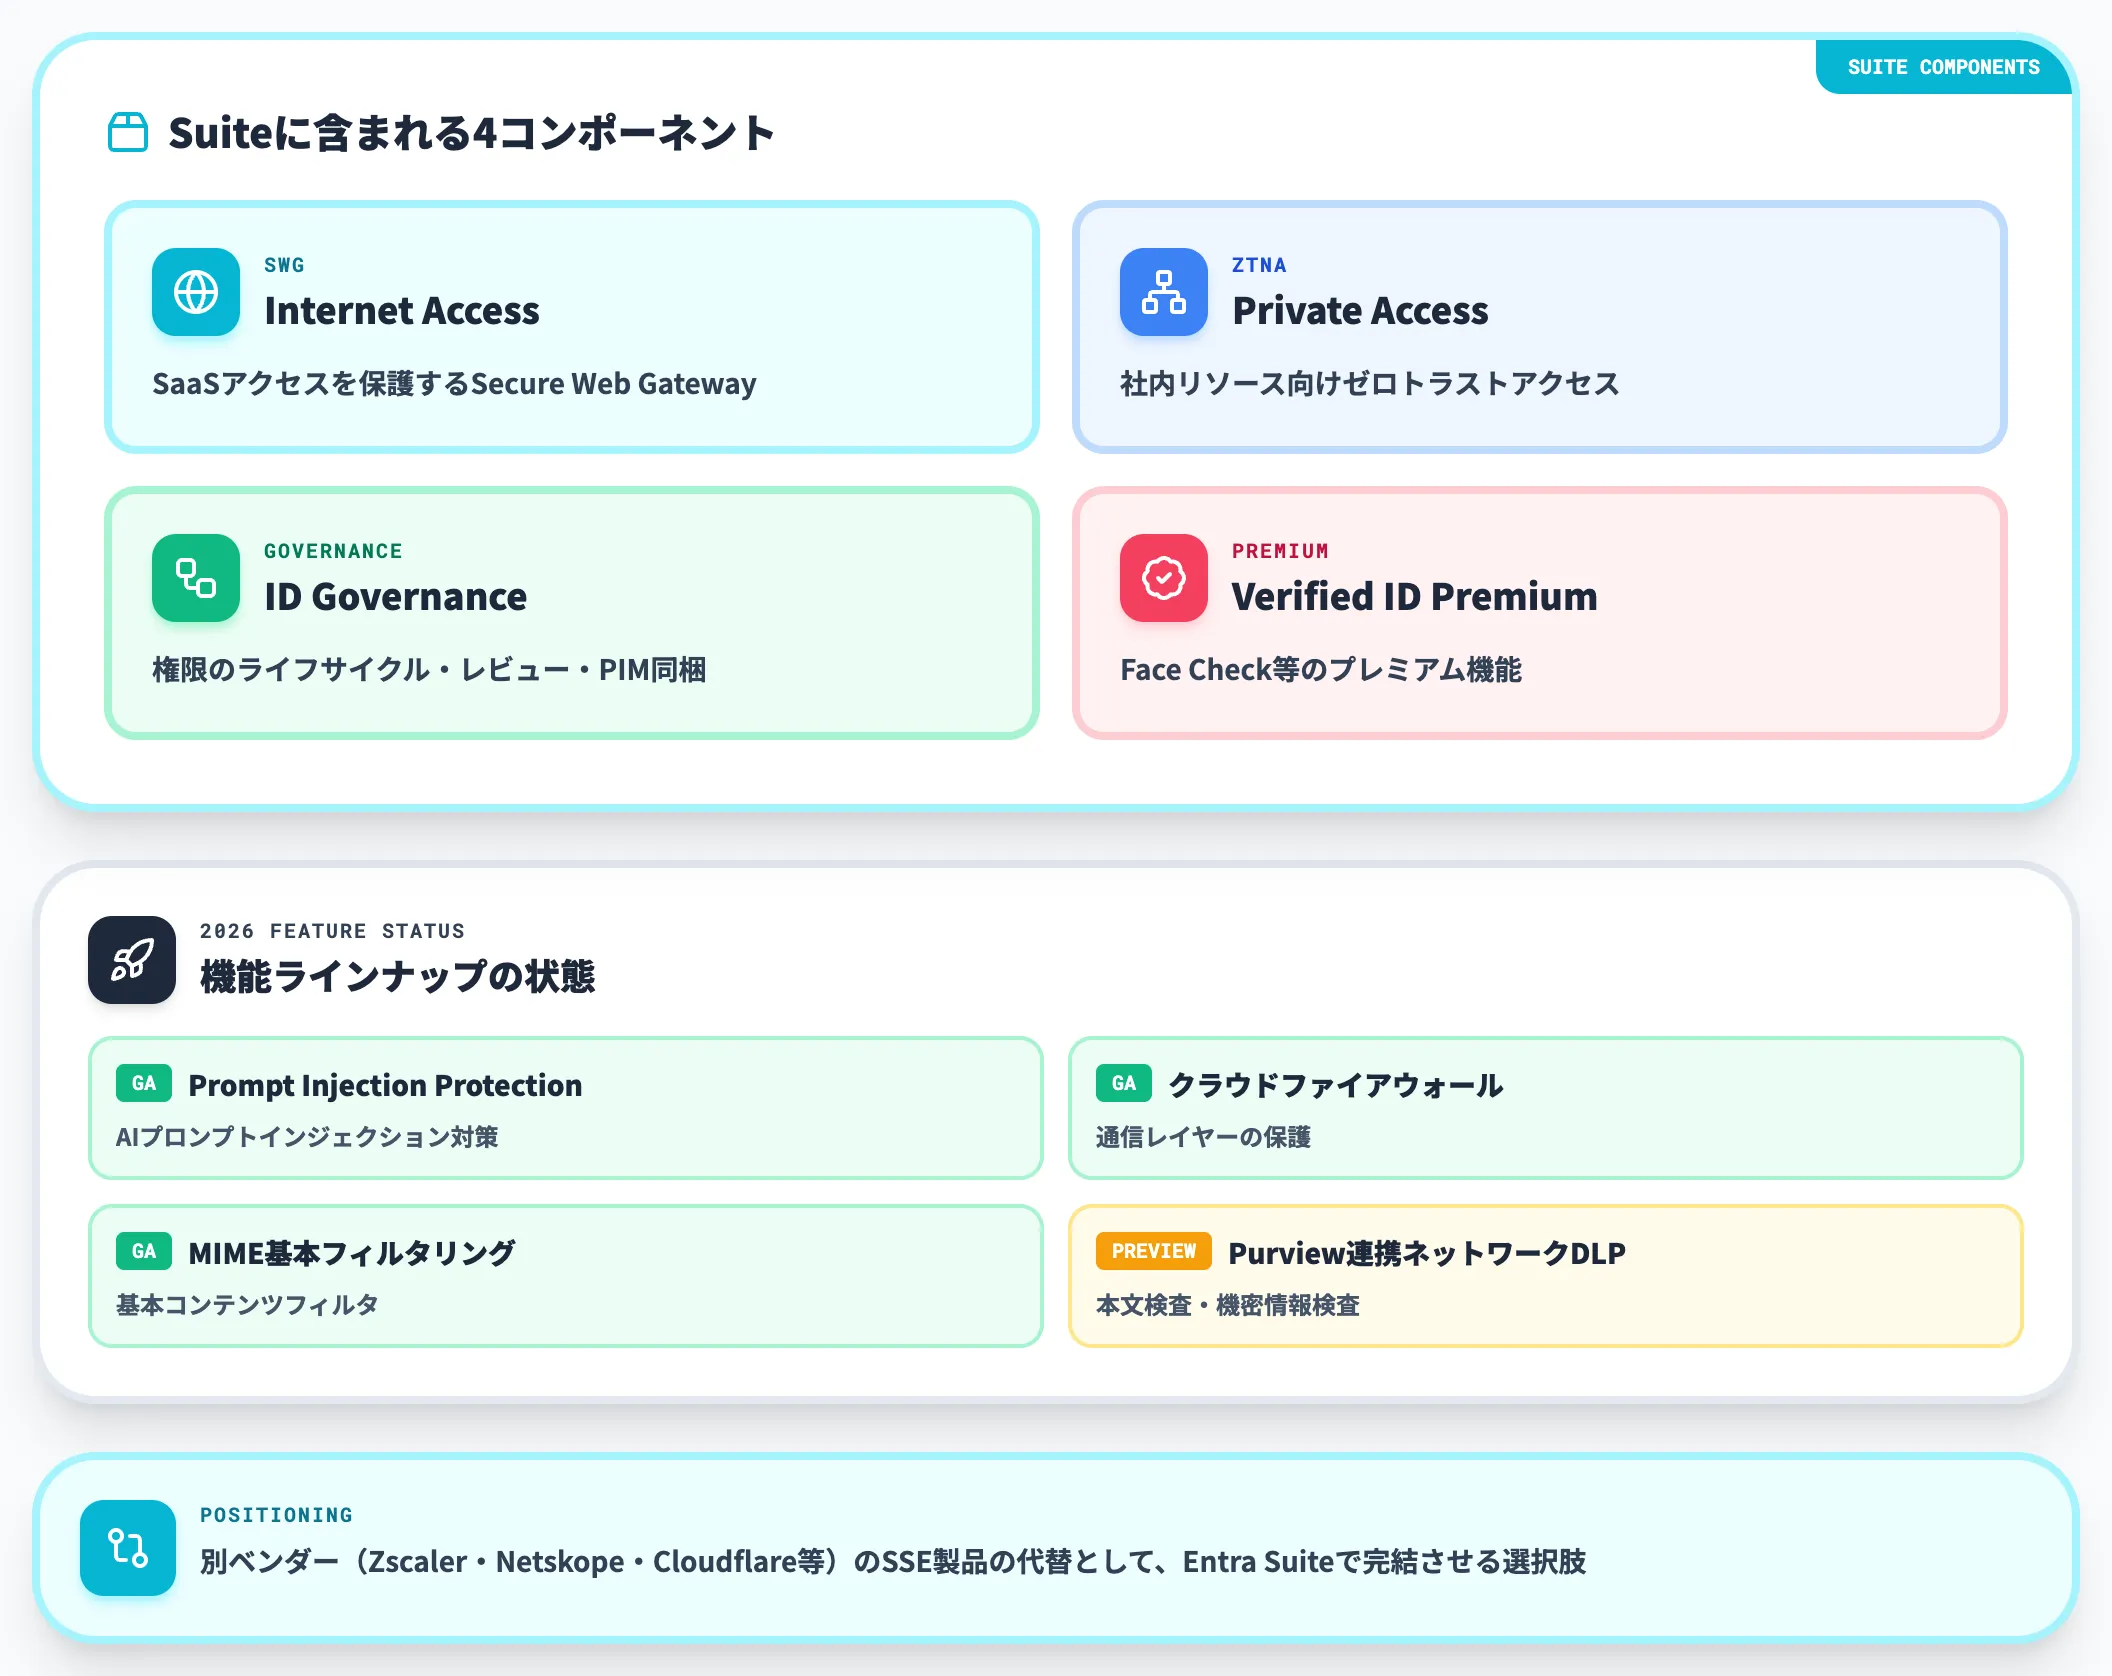
Task: Click the GA badge on Prompt Injection Protection
Action: [144, 1083]
